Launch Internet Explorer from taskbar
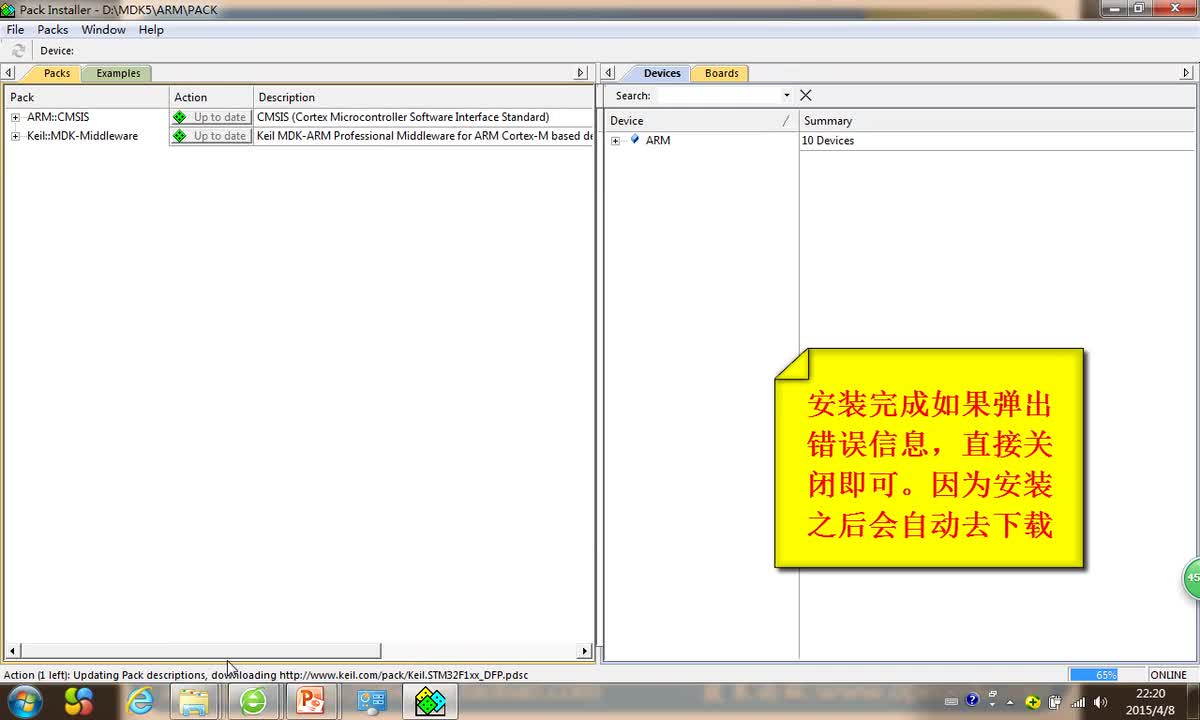The width and height of the screenshot is (1200, 720). 141,702
